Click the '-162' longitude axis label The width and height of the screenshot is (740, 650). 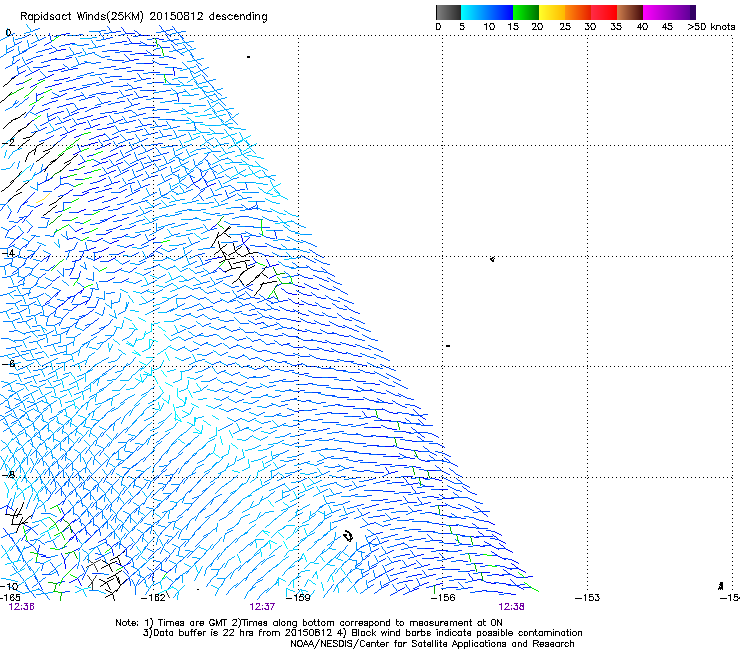pyautogui.click(x=154, y=598)
